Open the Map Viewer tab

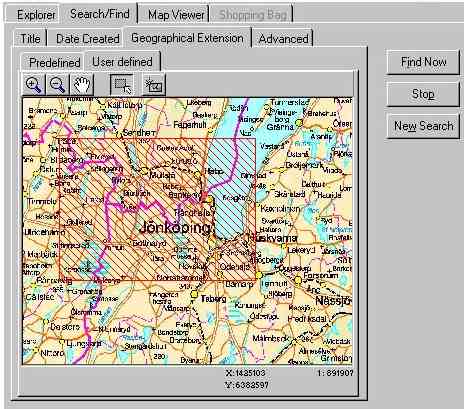176,15
